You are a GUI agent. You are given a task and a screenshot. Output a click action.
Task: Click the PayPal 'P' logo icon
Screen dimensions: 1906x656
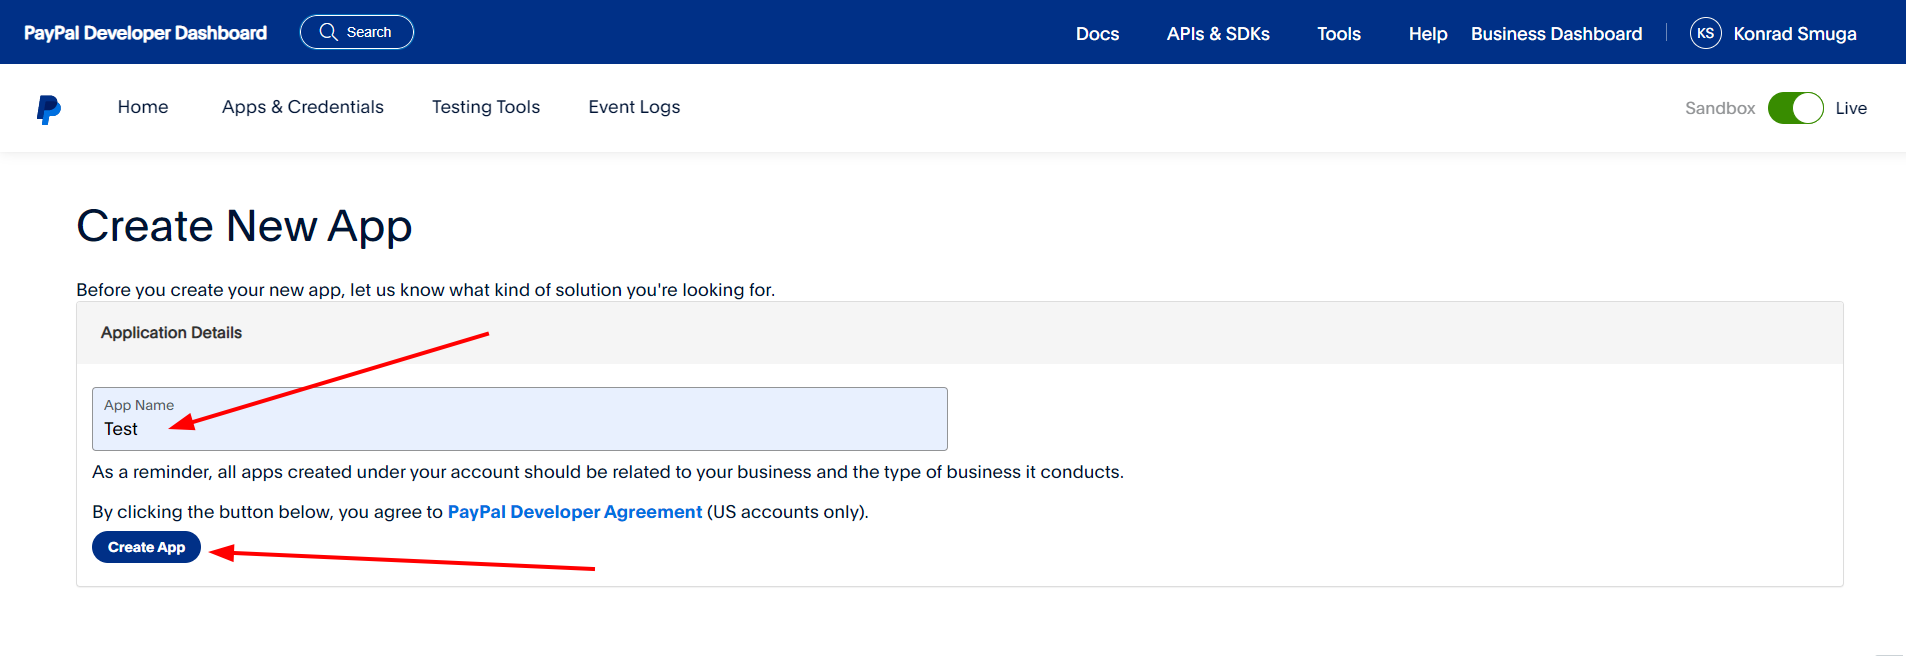(48, 109)
